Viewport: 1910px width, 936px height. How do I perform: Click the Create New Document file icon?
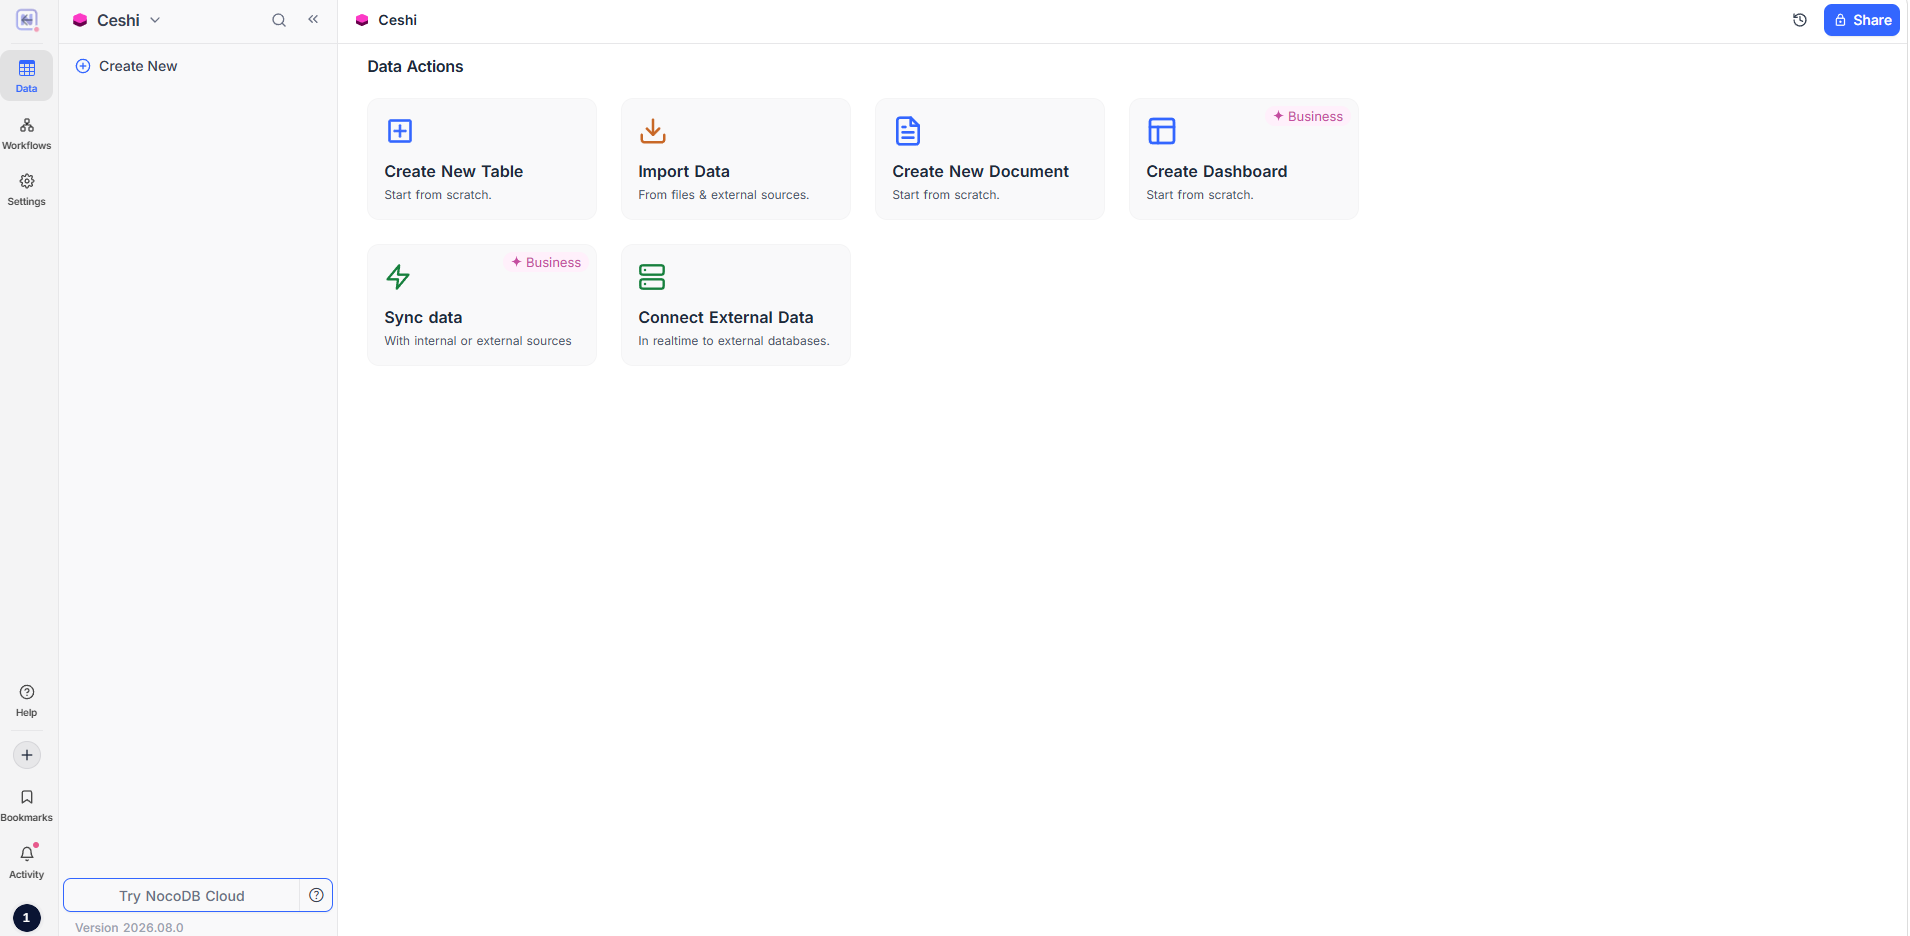click(x=908, y=131)
